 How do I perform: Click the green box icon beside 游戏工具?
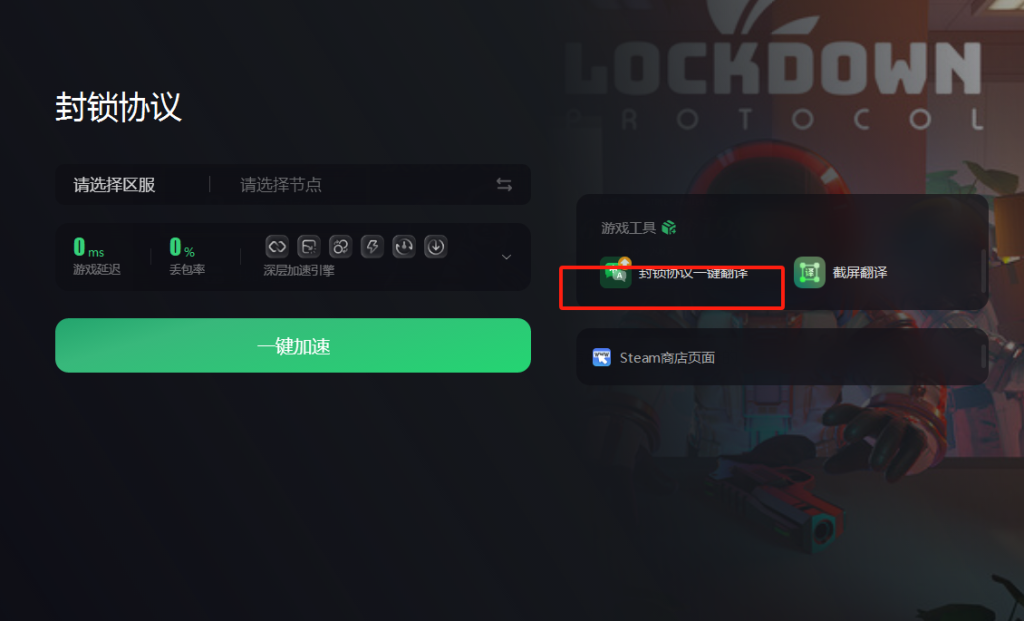[669, 227]
